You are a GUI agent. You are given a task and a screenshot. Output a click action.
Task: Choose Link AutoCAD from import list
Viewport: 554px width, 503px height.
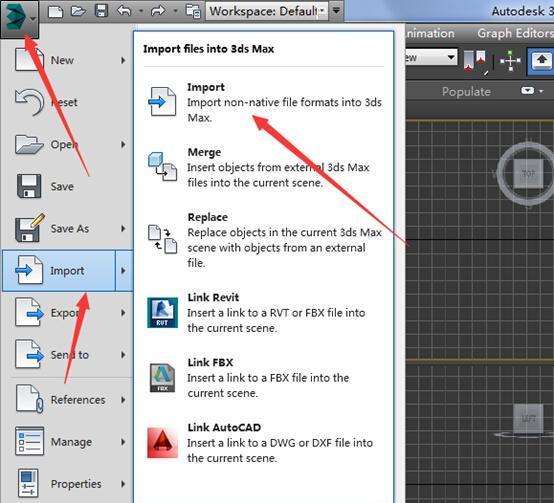coord(264,443)
